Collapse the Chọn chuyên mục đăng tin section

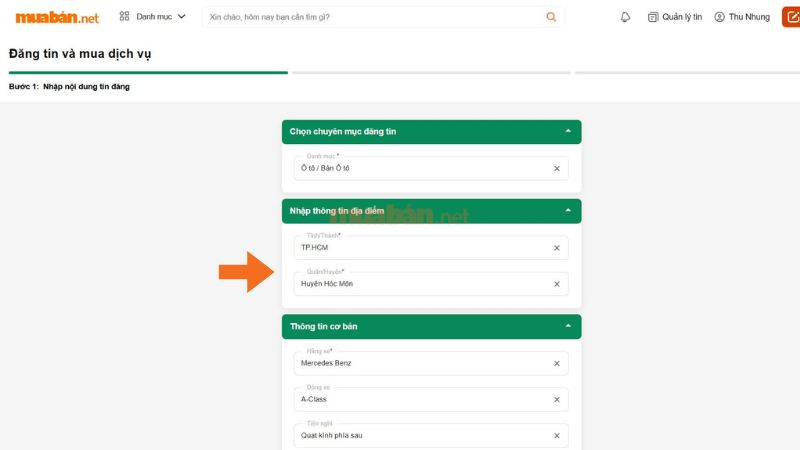click(568, 131)
